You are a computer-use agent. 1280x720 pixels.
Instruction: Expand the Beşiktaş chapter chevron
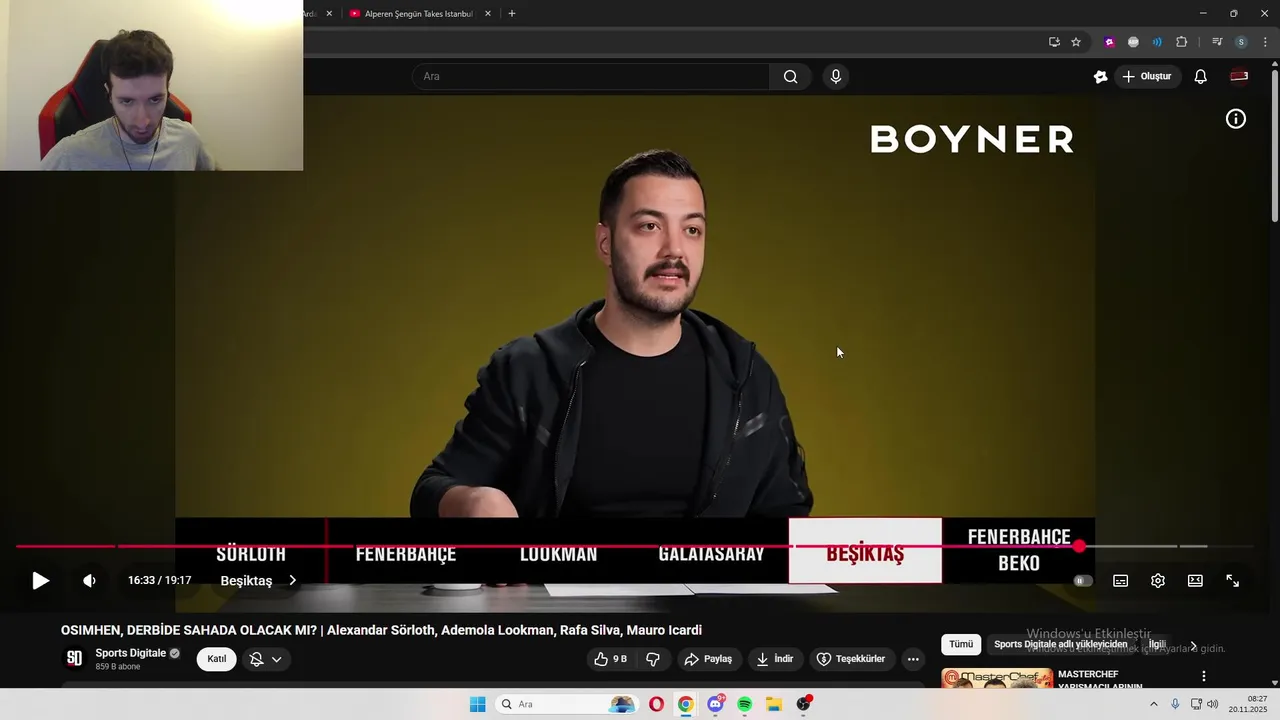point(292,581)
